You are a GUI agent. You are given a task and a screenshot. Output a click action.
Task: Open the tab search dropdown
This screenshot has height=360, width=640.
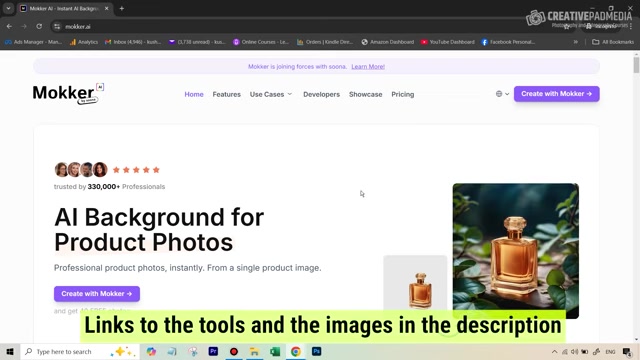[8, 8]
